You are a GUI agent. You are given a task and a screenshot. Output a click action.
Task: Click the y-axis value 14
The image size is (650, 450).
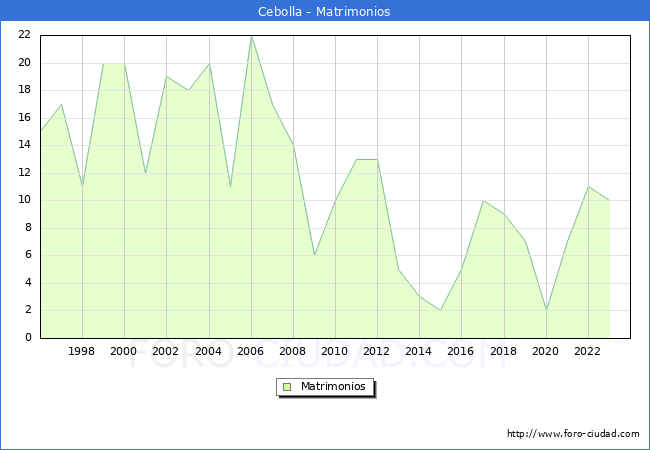pos(24,145)
